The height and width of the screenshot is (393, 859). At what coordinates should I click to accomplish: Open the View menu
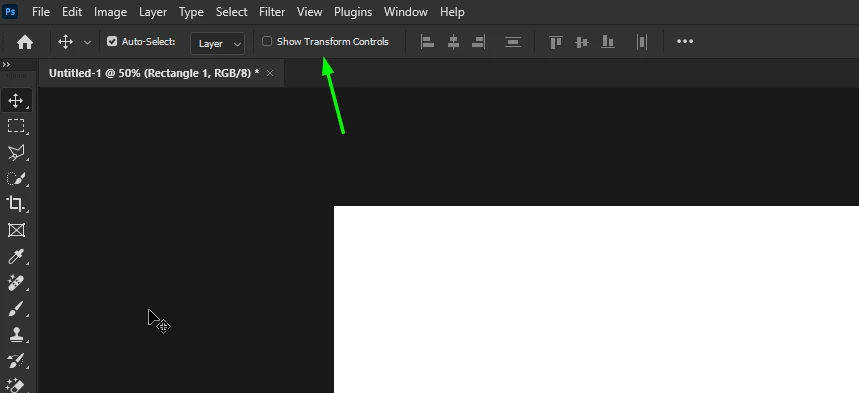[x=310, y=12]
